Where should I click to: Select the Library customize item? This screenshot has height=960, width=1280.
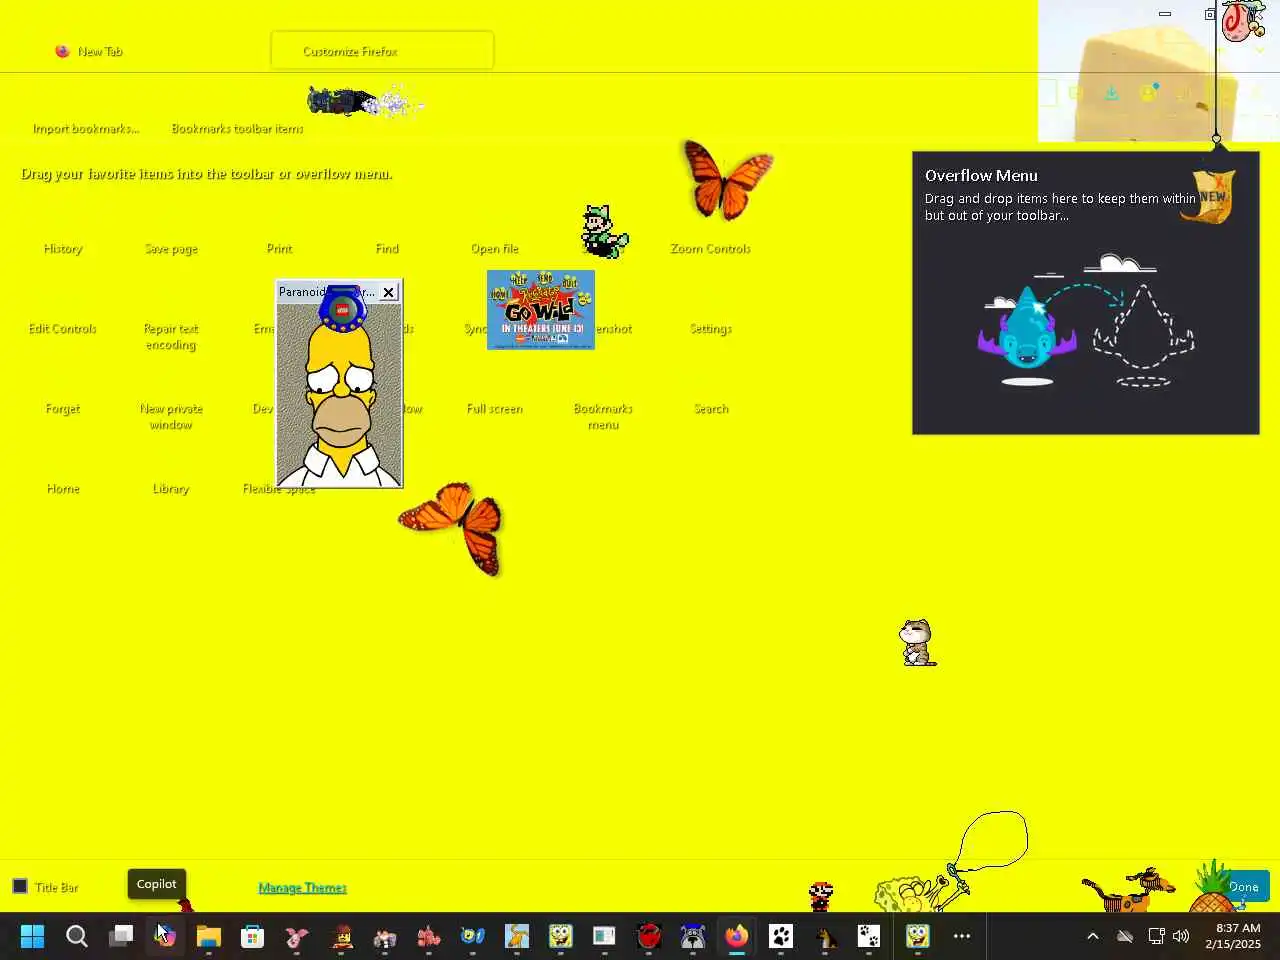coord(171,489)
